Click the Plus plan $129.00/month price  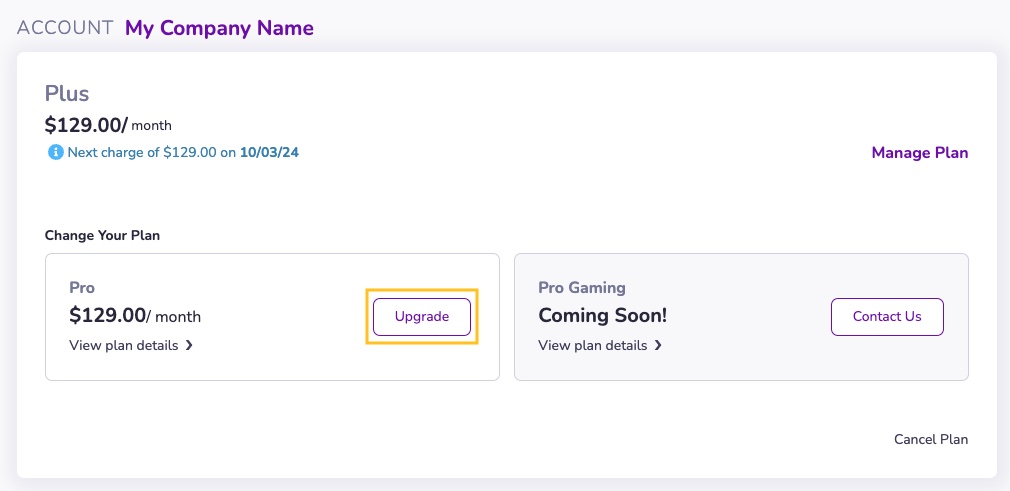[x=108, y=125]
